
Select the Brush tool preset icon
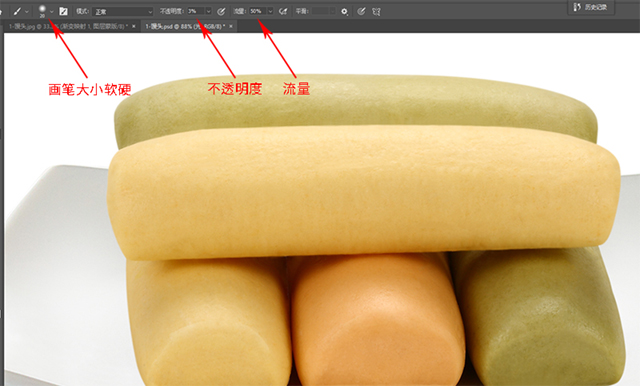(x=17, y=11)
